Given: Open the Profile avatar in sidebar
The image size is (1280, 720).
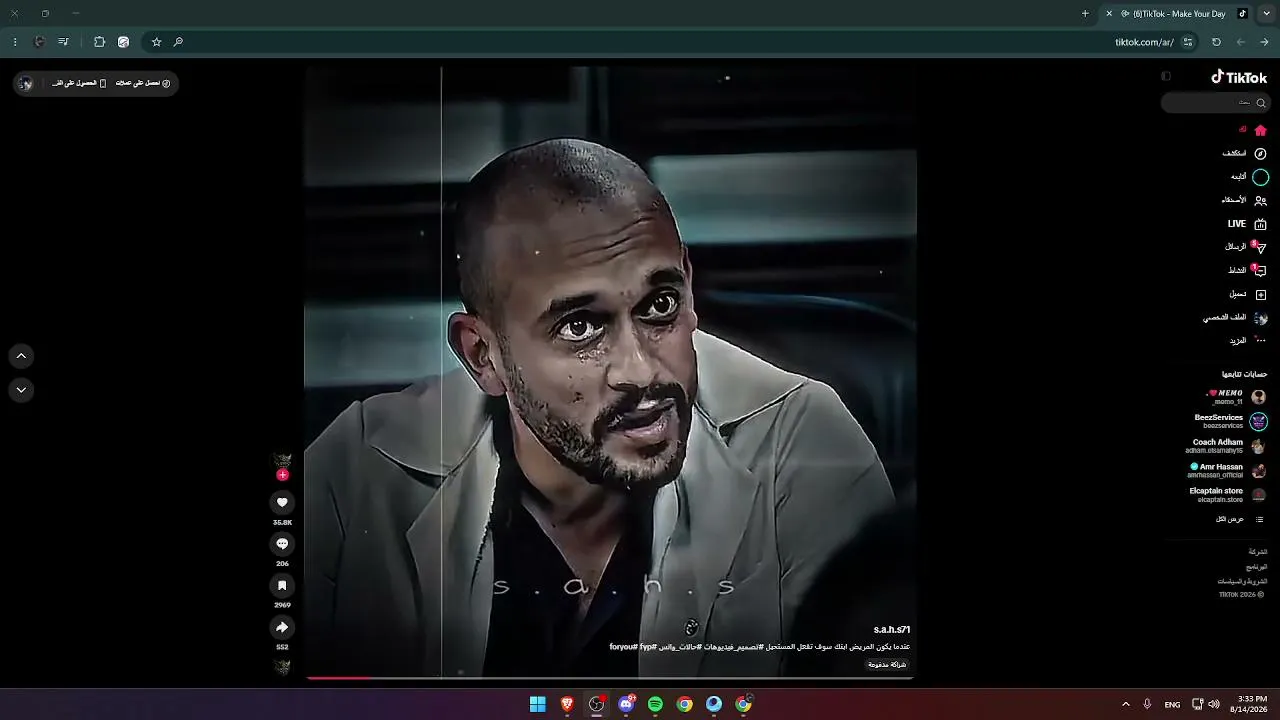Looking at the screenshot, I should (1260, 318).
